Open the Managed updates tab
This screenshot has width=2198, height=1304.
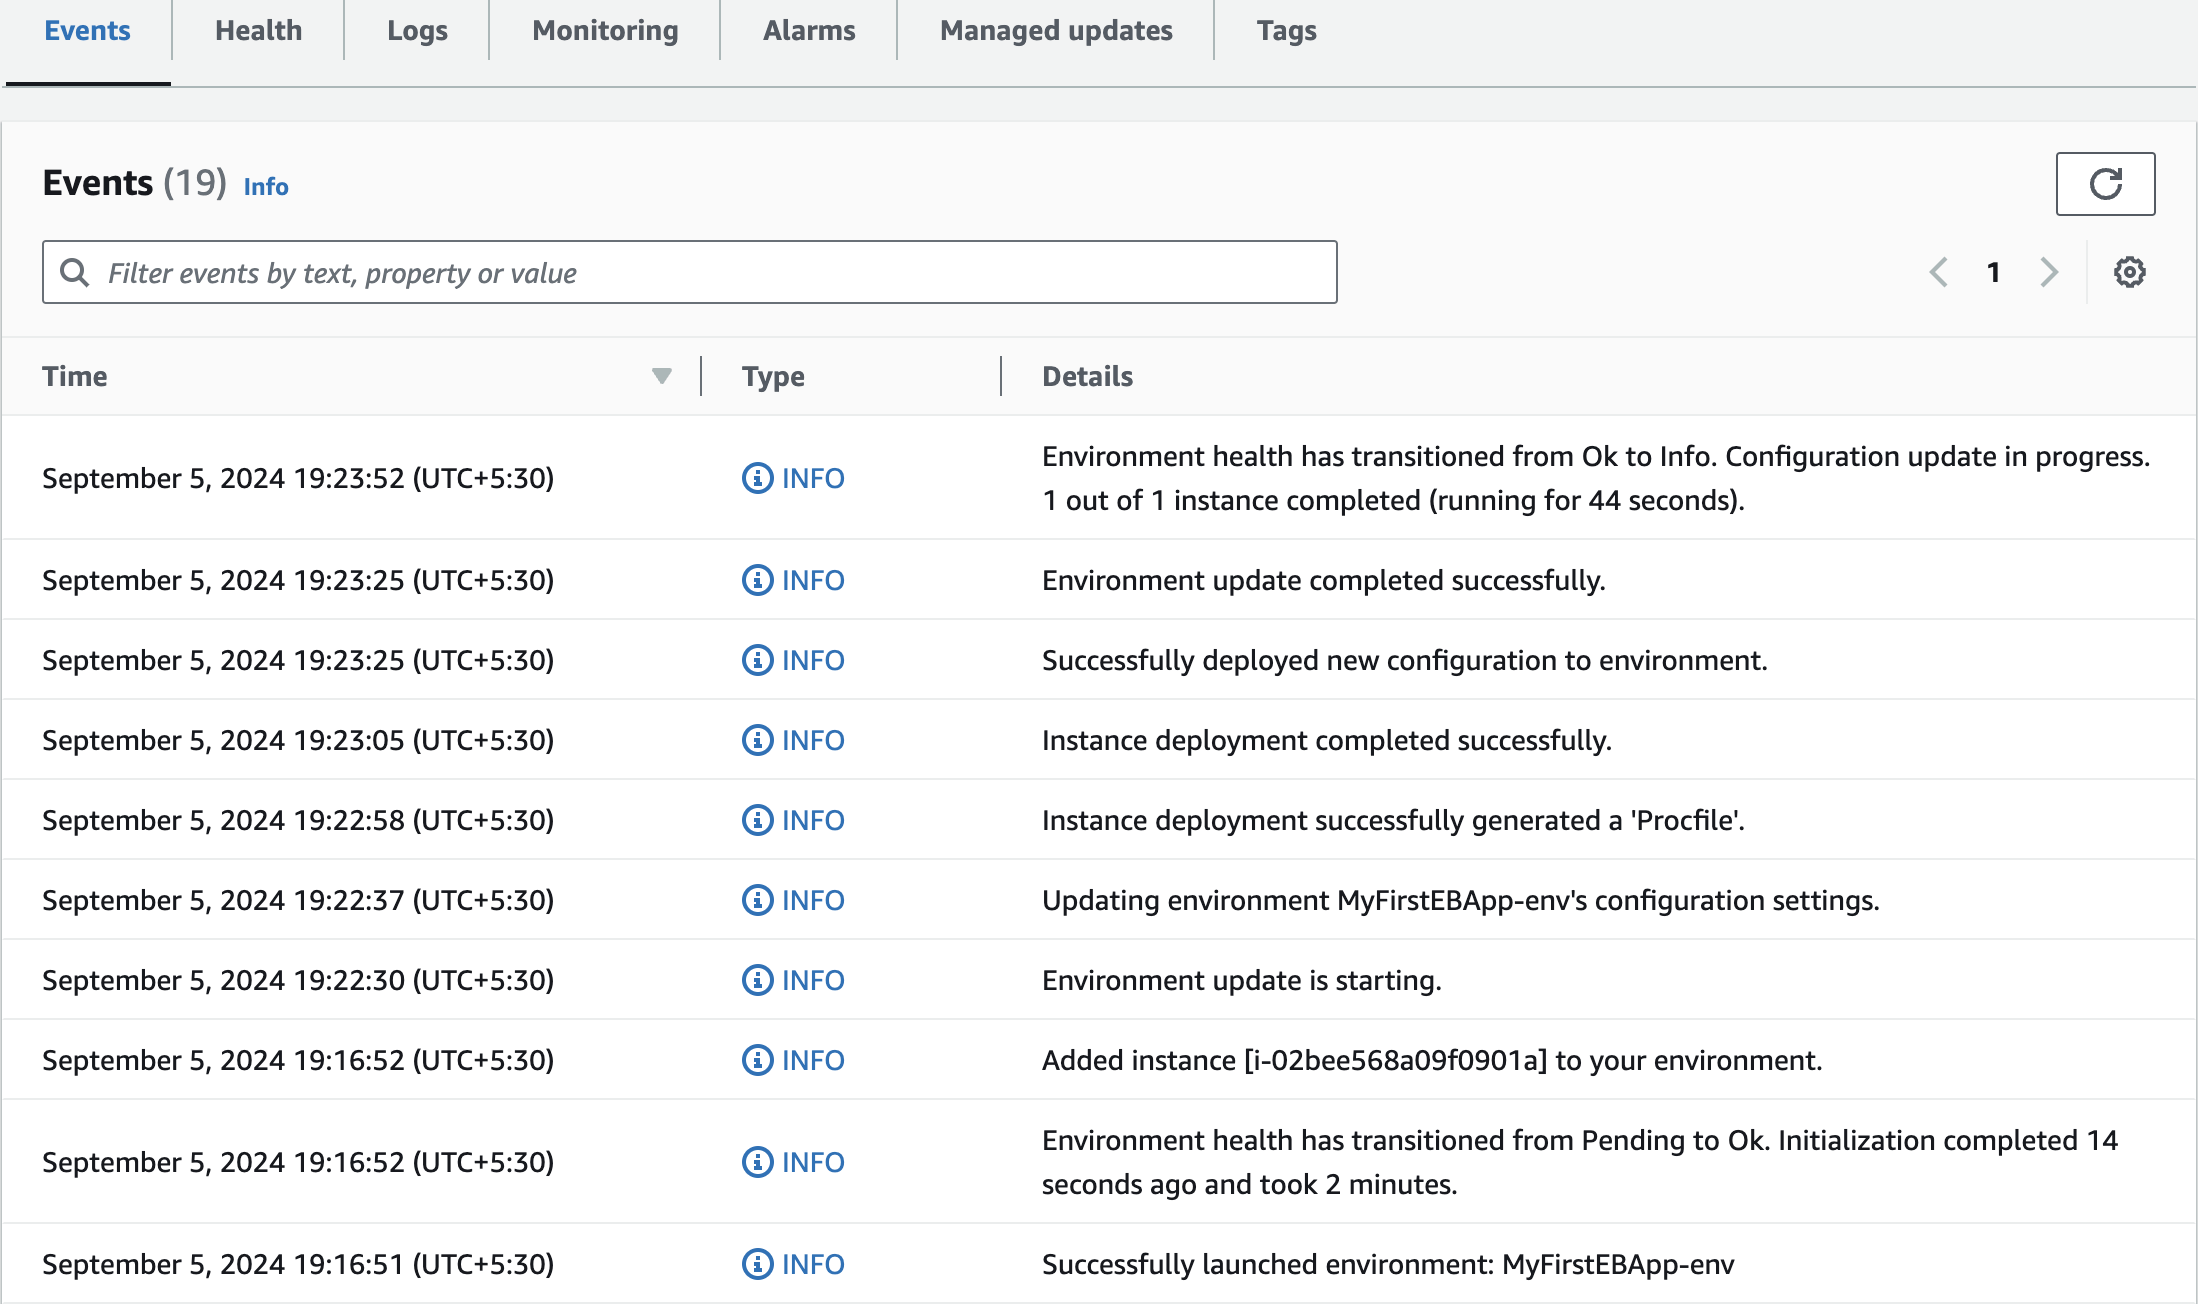coord(1056,31)
